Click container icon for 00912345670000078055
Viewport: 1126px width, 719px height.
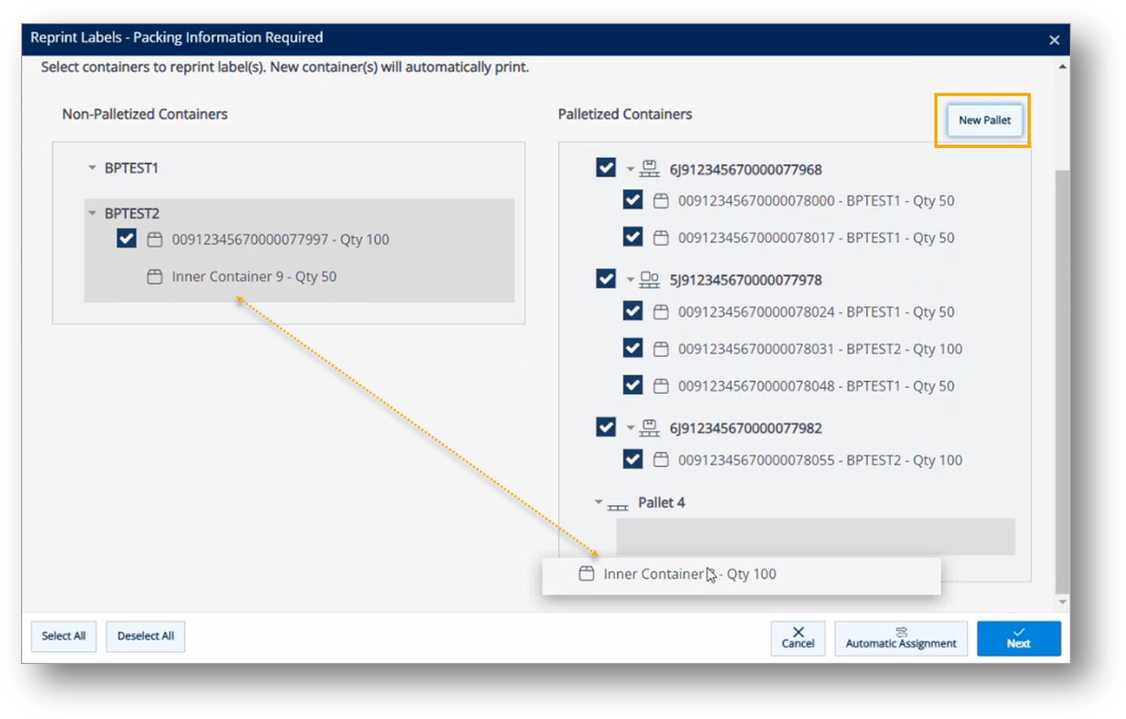click(660, 460)
